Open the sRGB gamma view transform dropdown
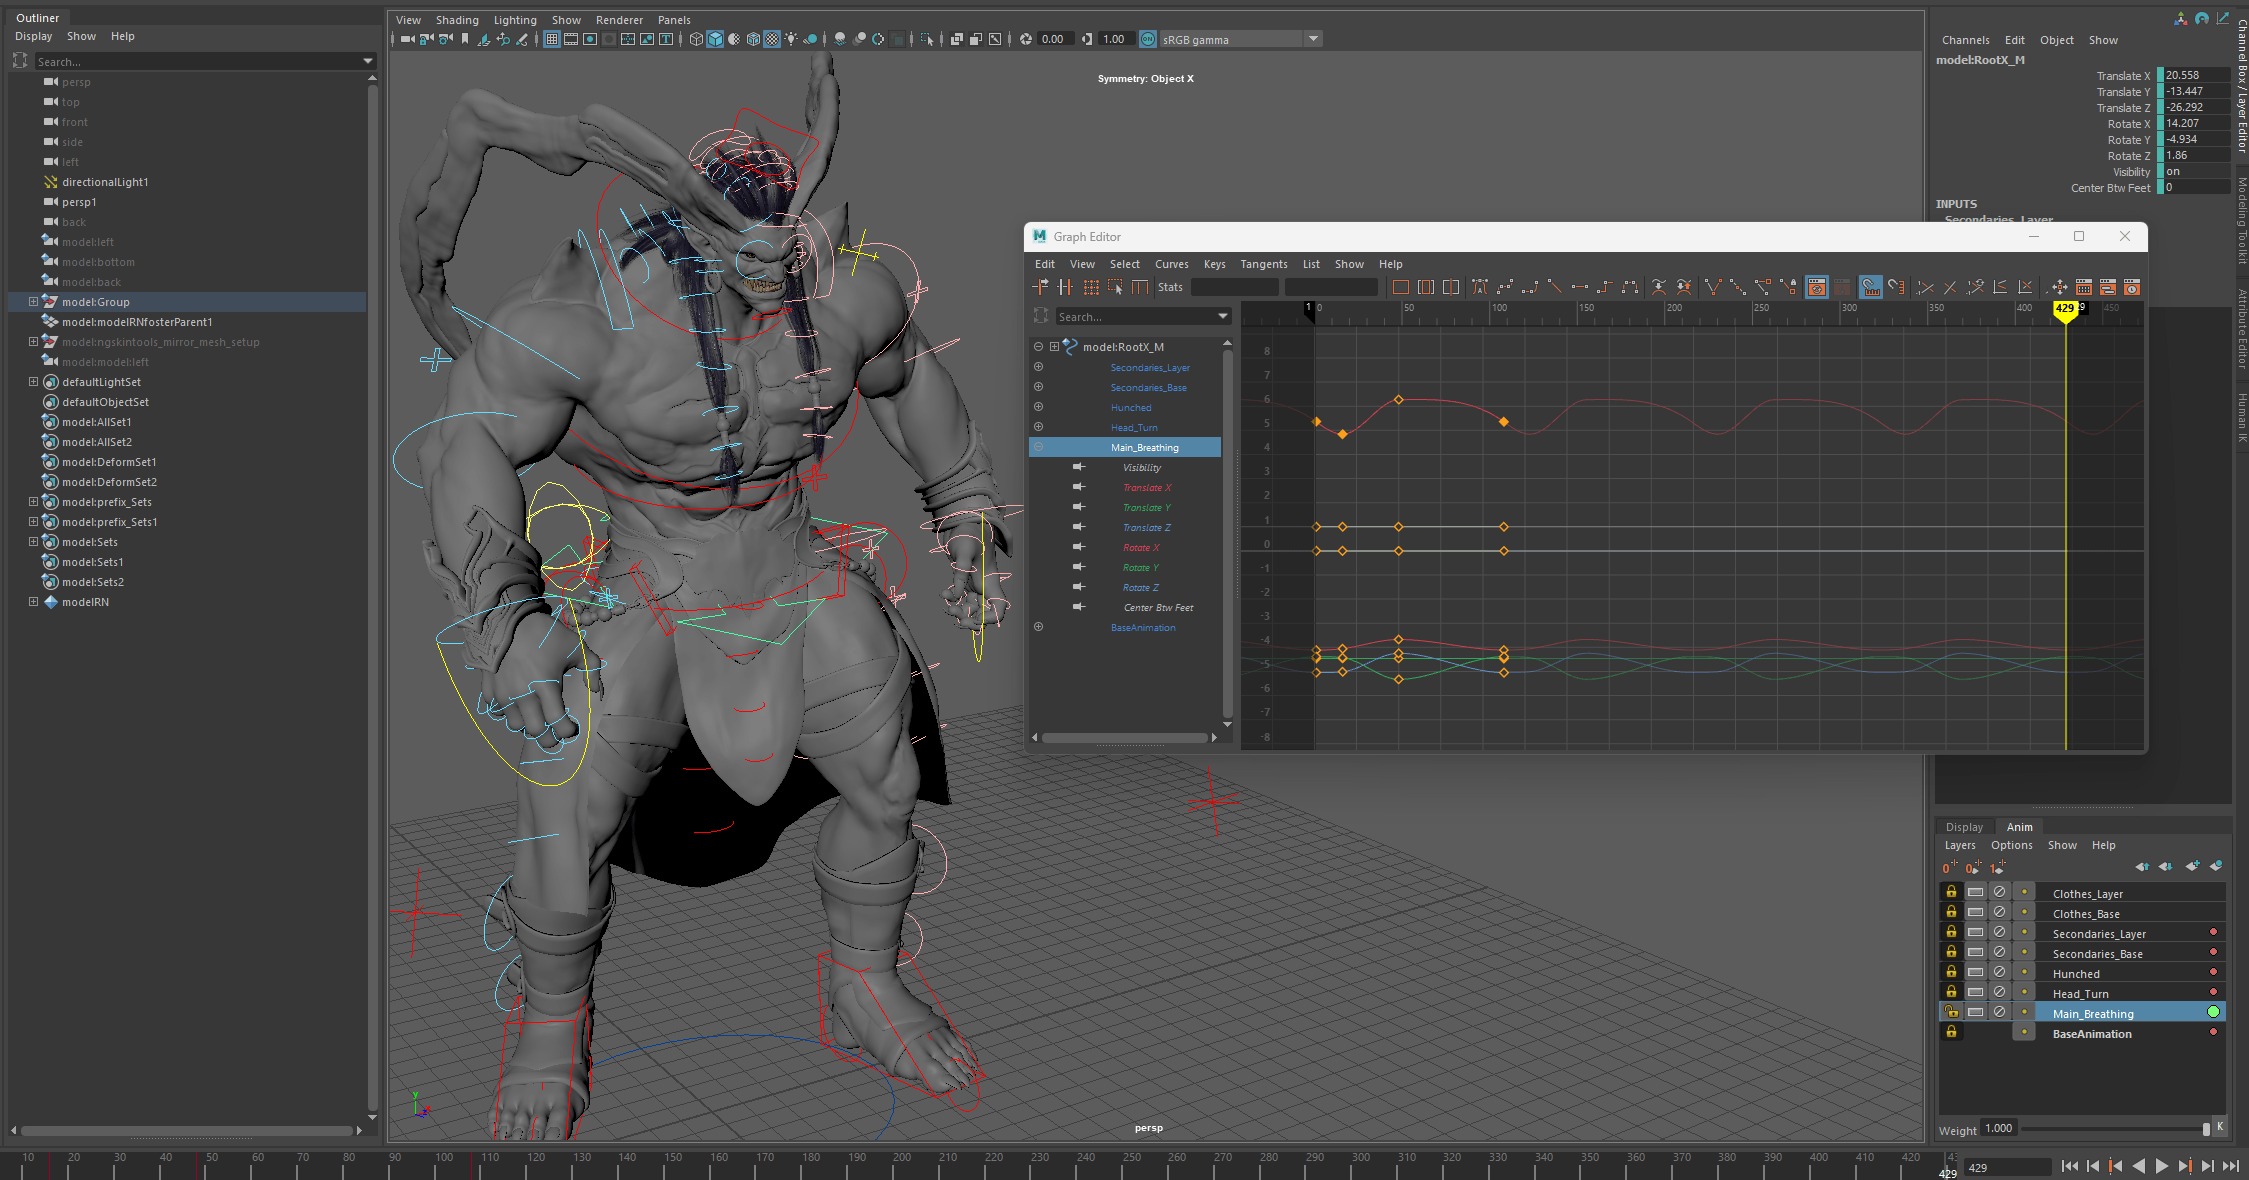The image size is (2249, 1180). coord(1313,39)
